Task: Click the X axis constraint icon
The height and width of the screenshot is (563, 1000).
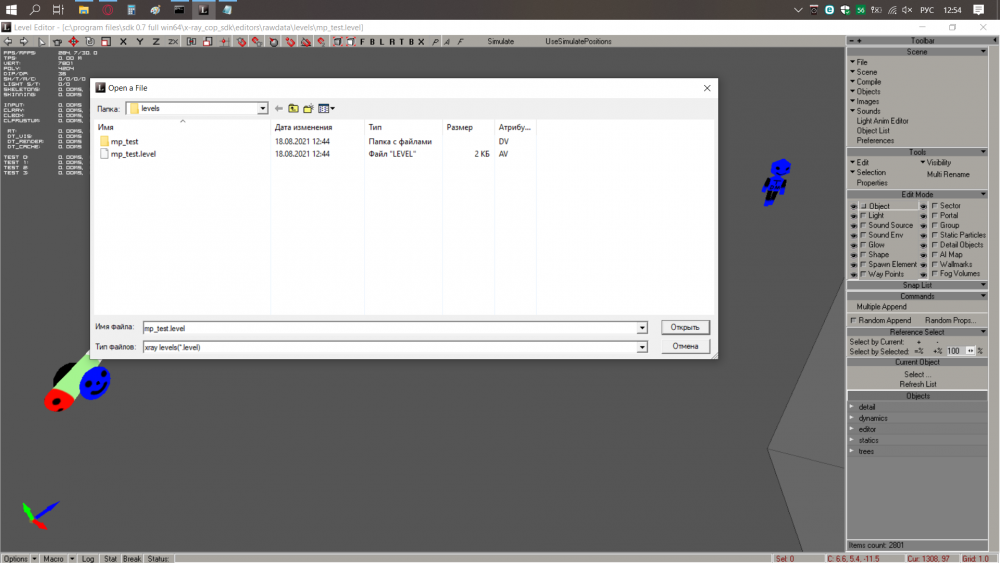Action: (x=123, y=42)
